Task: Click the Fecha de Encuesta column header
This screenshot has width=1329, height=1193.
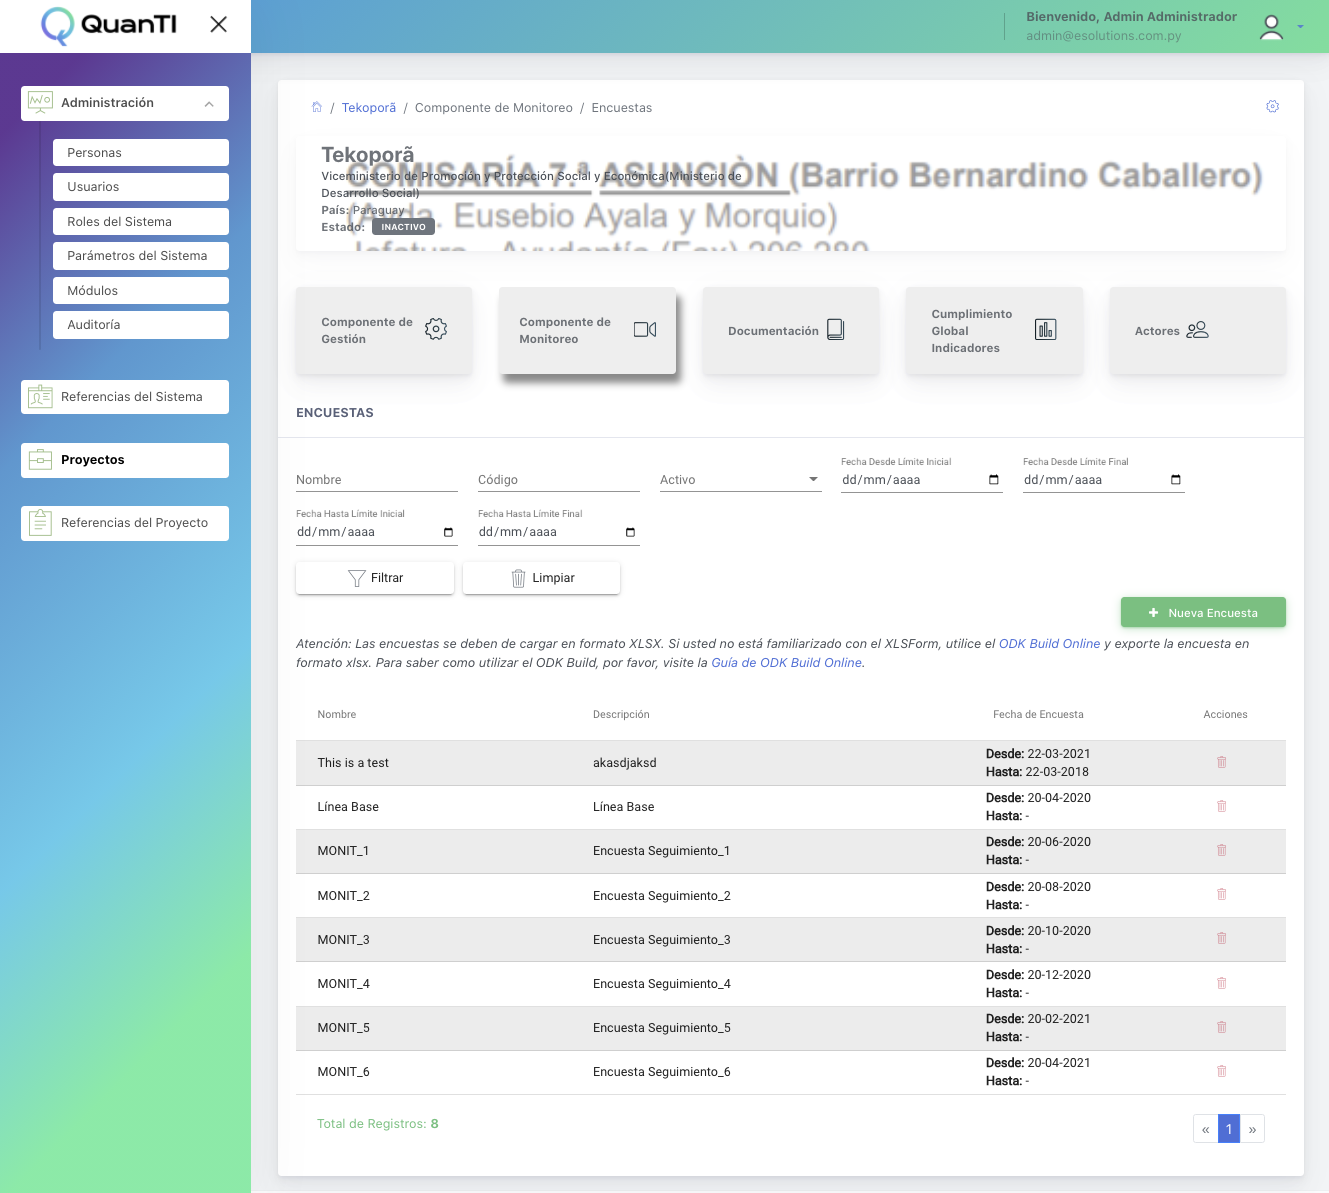Action: pos(1038,715)
